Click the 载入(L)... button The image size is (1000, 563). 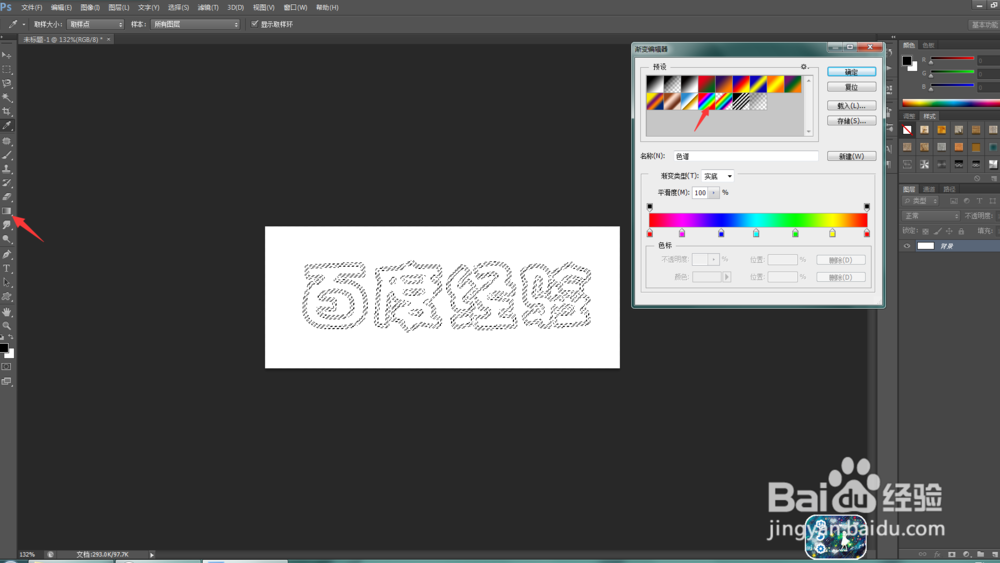pos(851,106)
